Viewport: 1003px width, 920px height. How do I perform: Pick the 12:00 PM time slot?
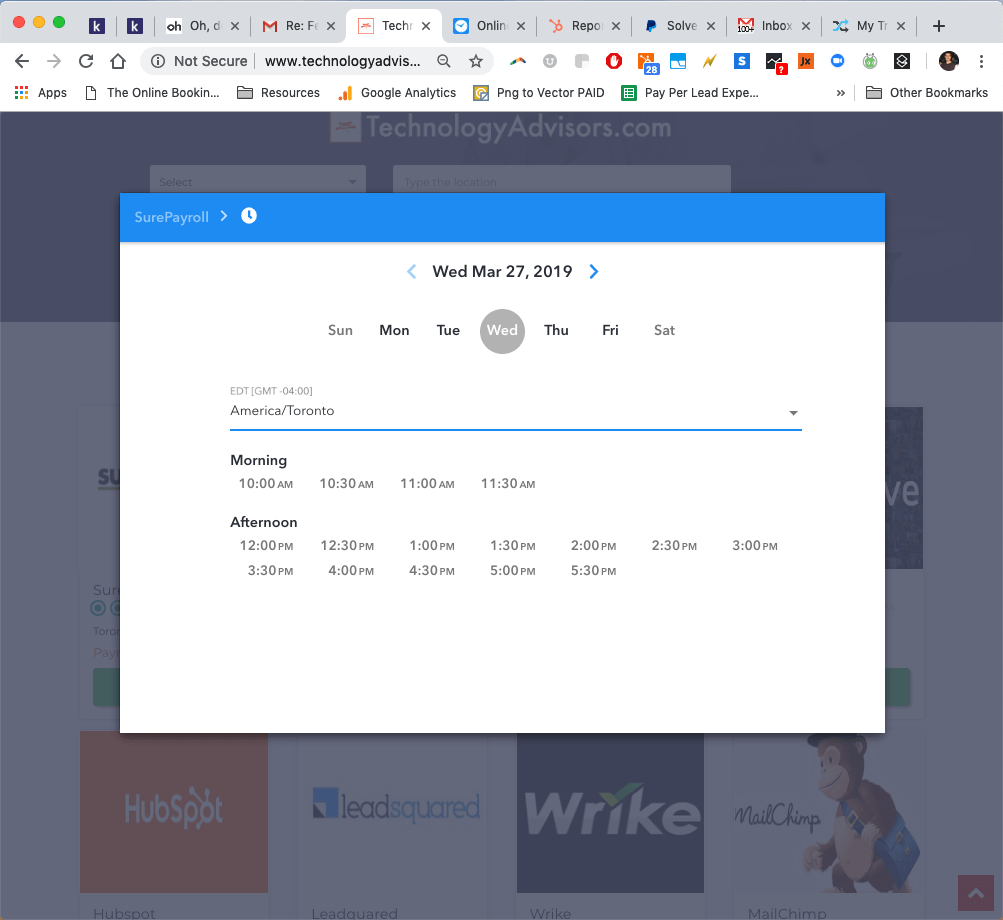(266, 546)
